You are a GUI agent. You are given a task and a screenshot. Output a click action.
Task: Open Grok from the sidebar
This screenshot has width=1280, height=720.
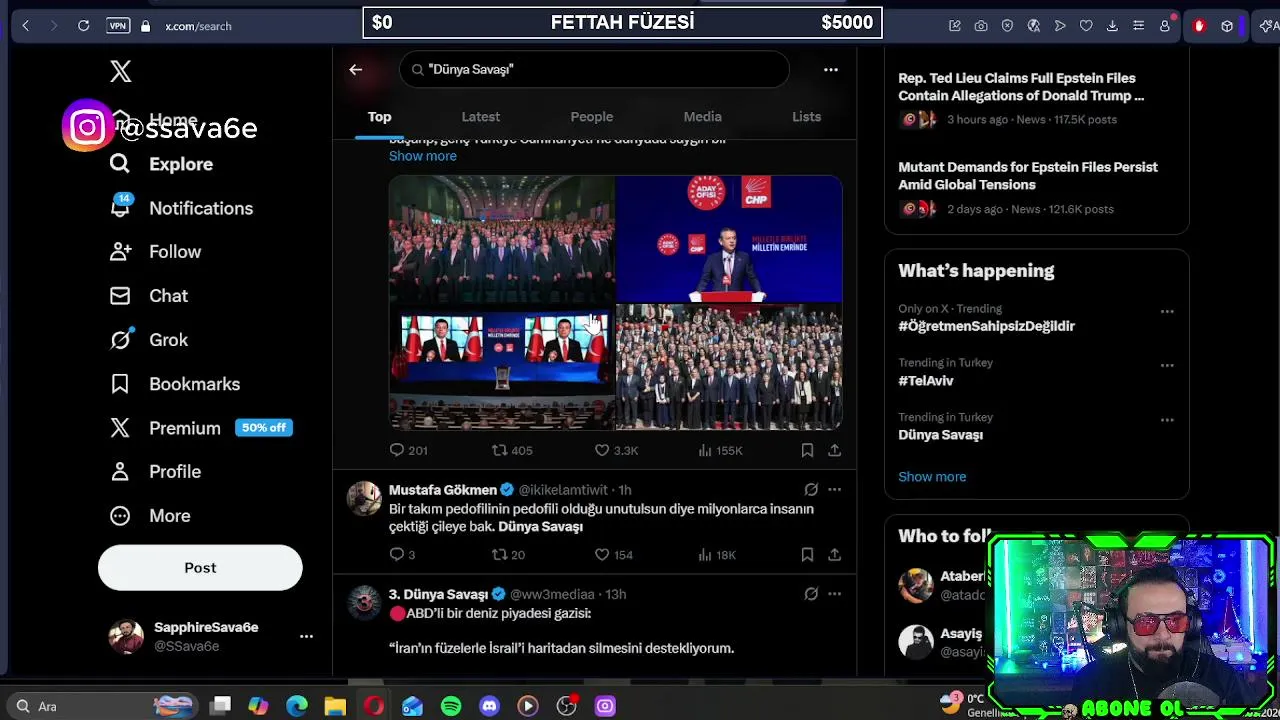tap(148, 340)
